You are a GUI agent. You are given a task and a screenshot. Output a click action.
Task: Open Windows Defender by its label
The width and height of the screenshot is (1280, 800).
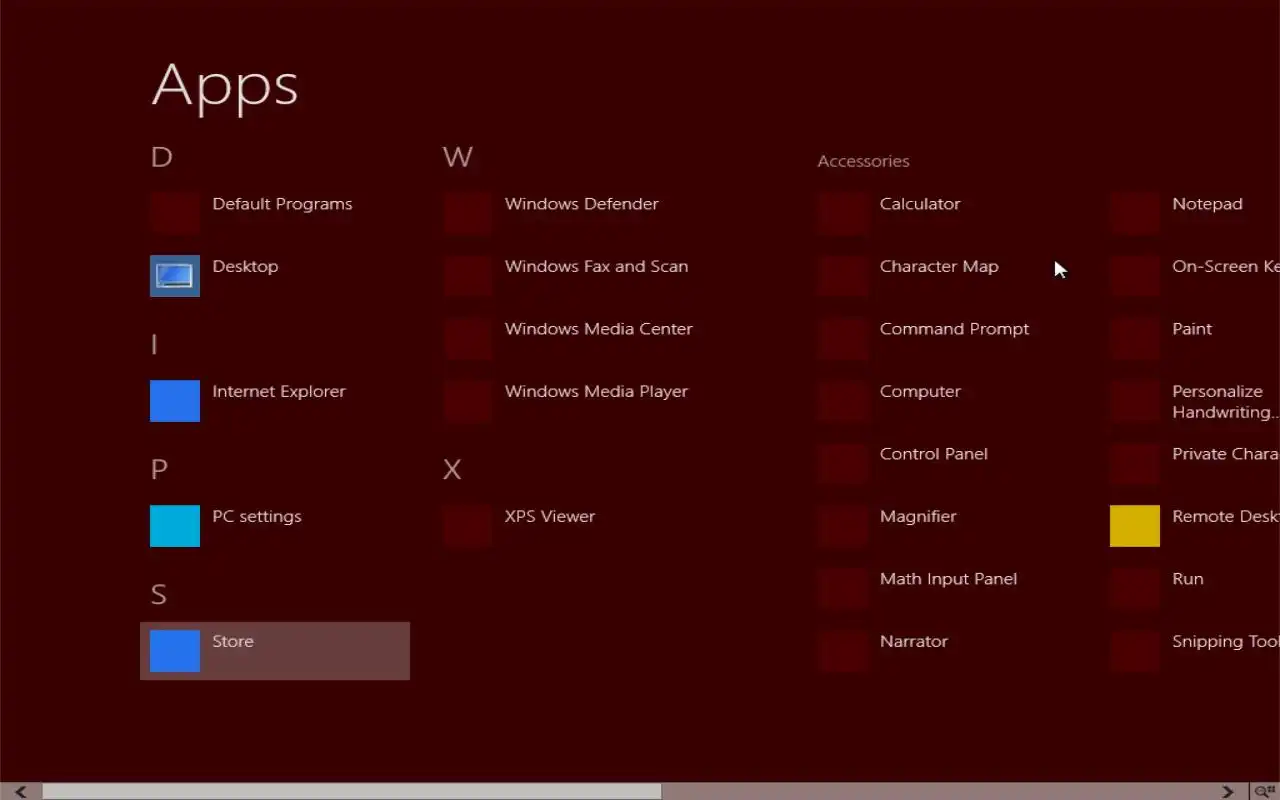coord(582,204)
